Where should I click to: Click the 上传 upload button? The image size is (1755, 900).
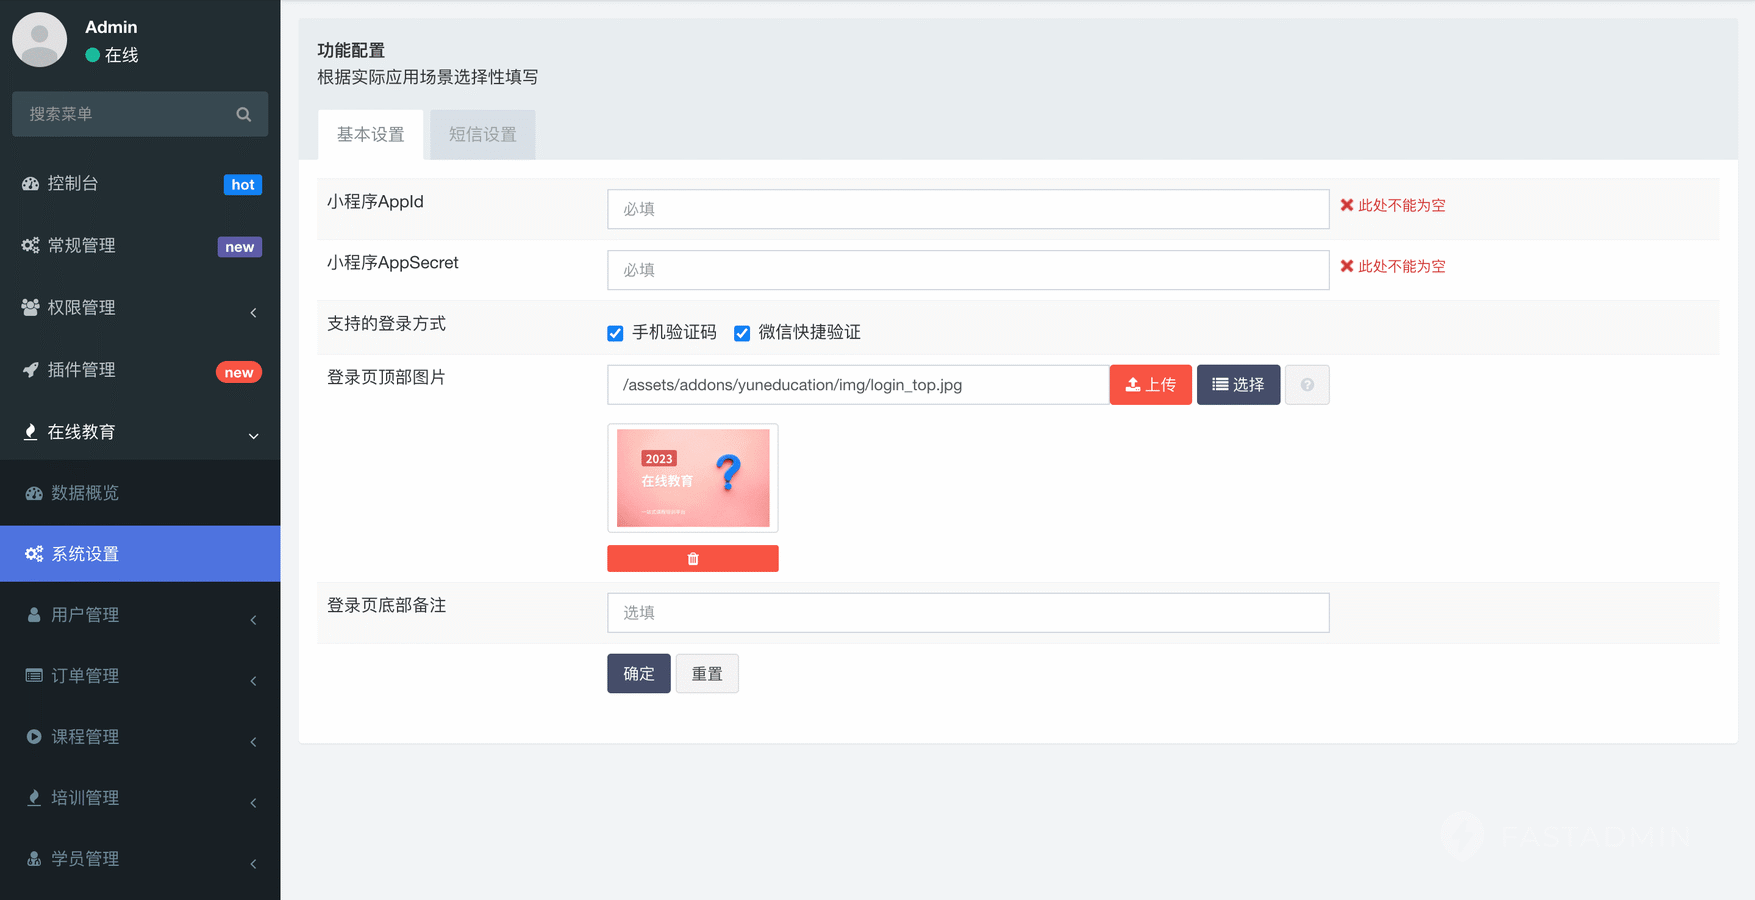pos(1150,385)
